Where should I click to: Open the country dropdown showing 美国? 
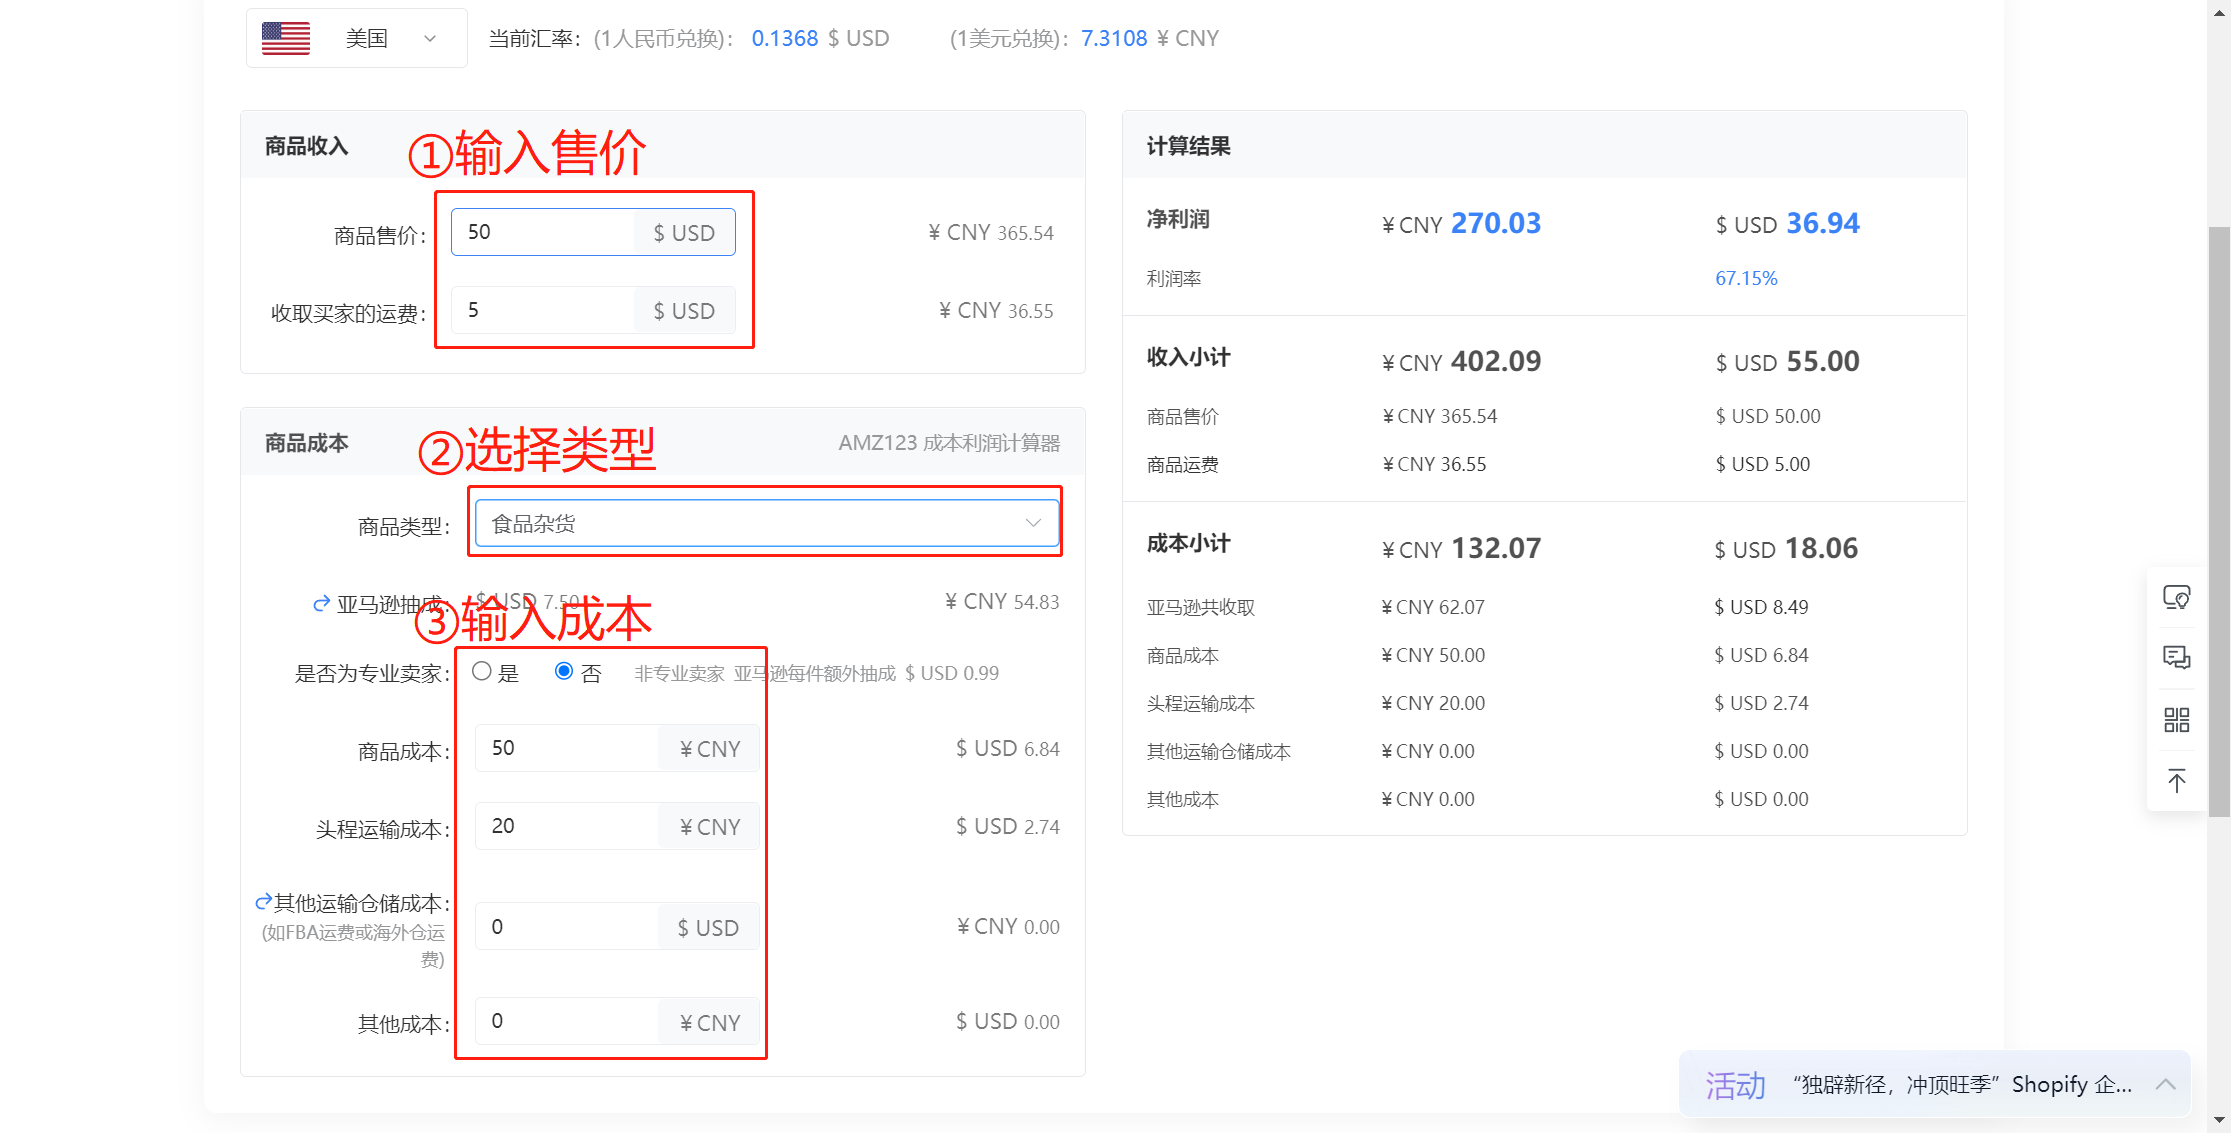coord(357,38)
